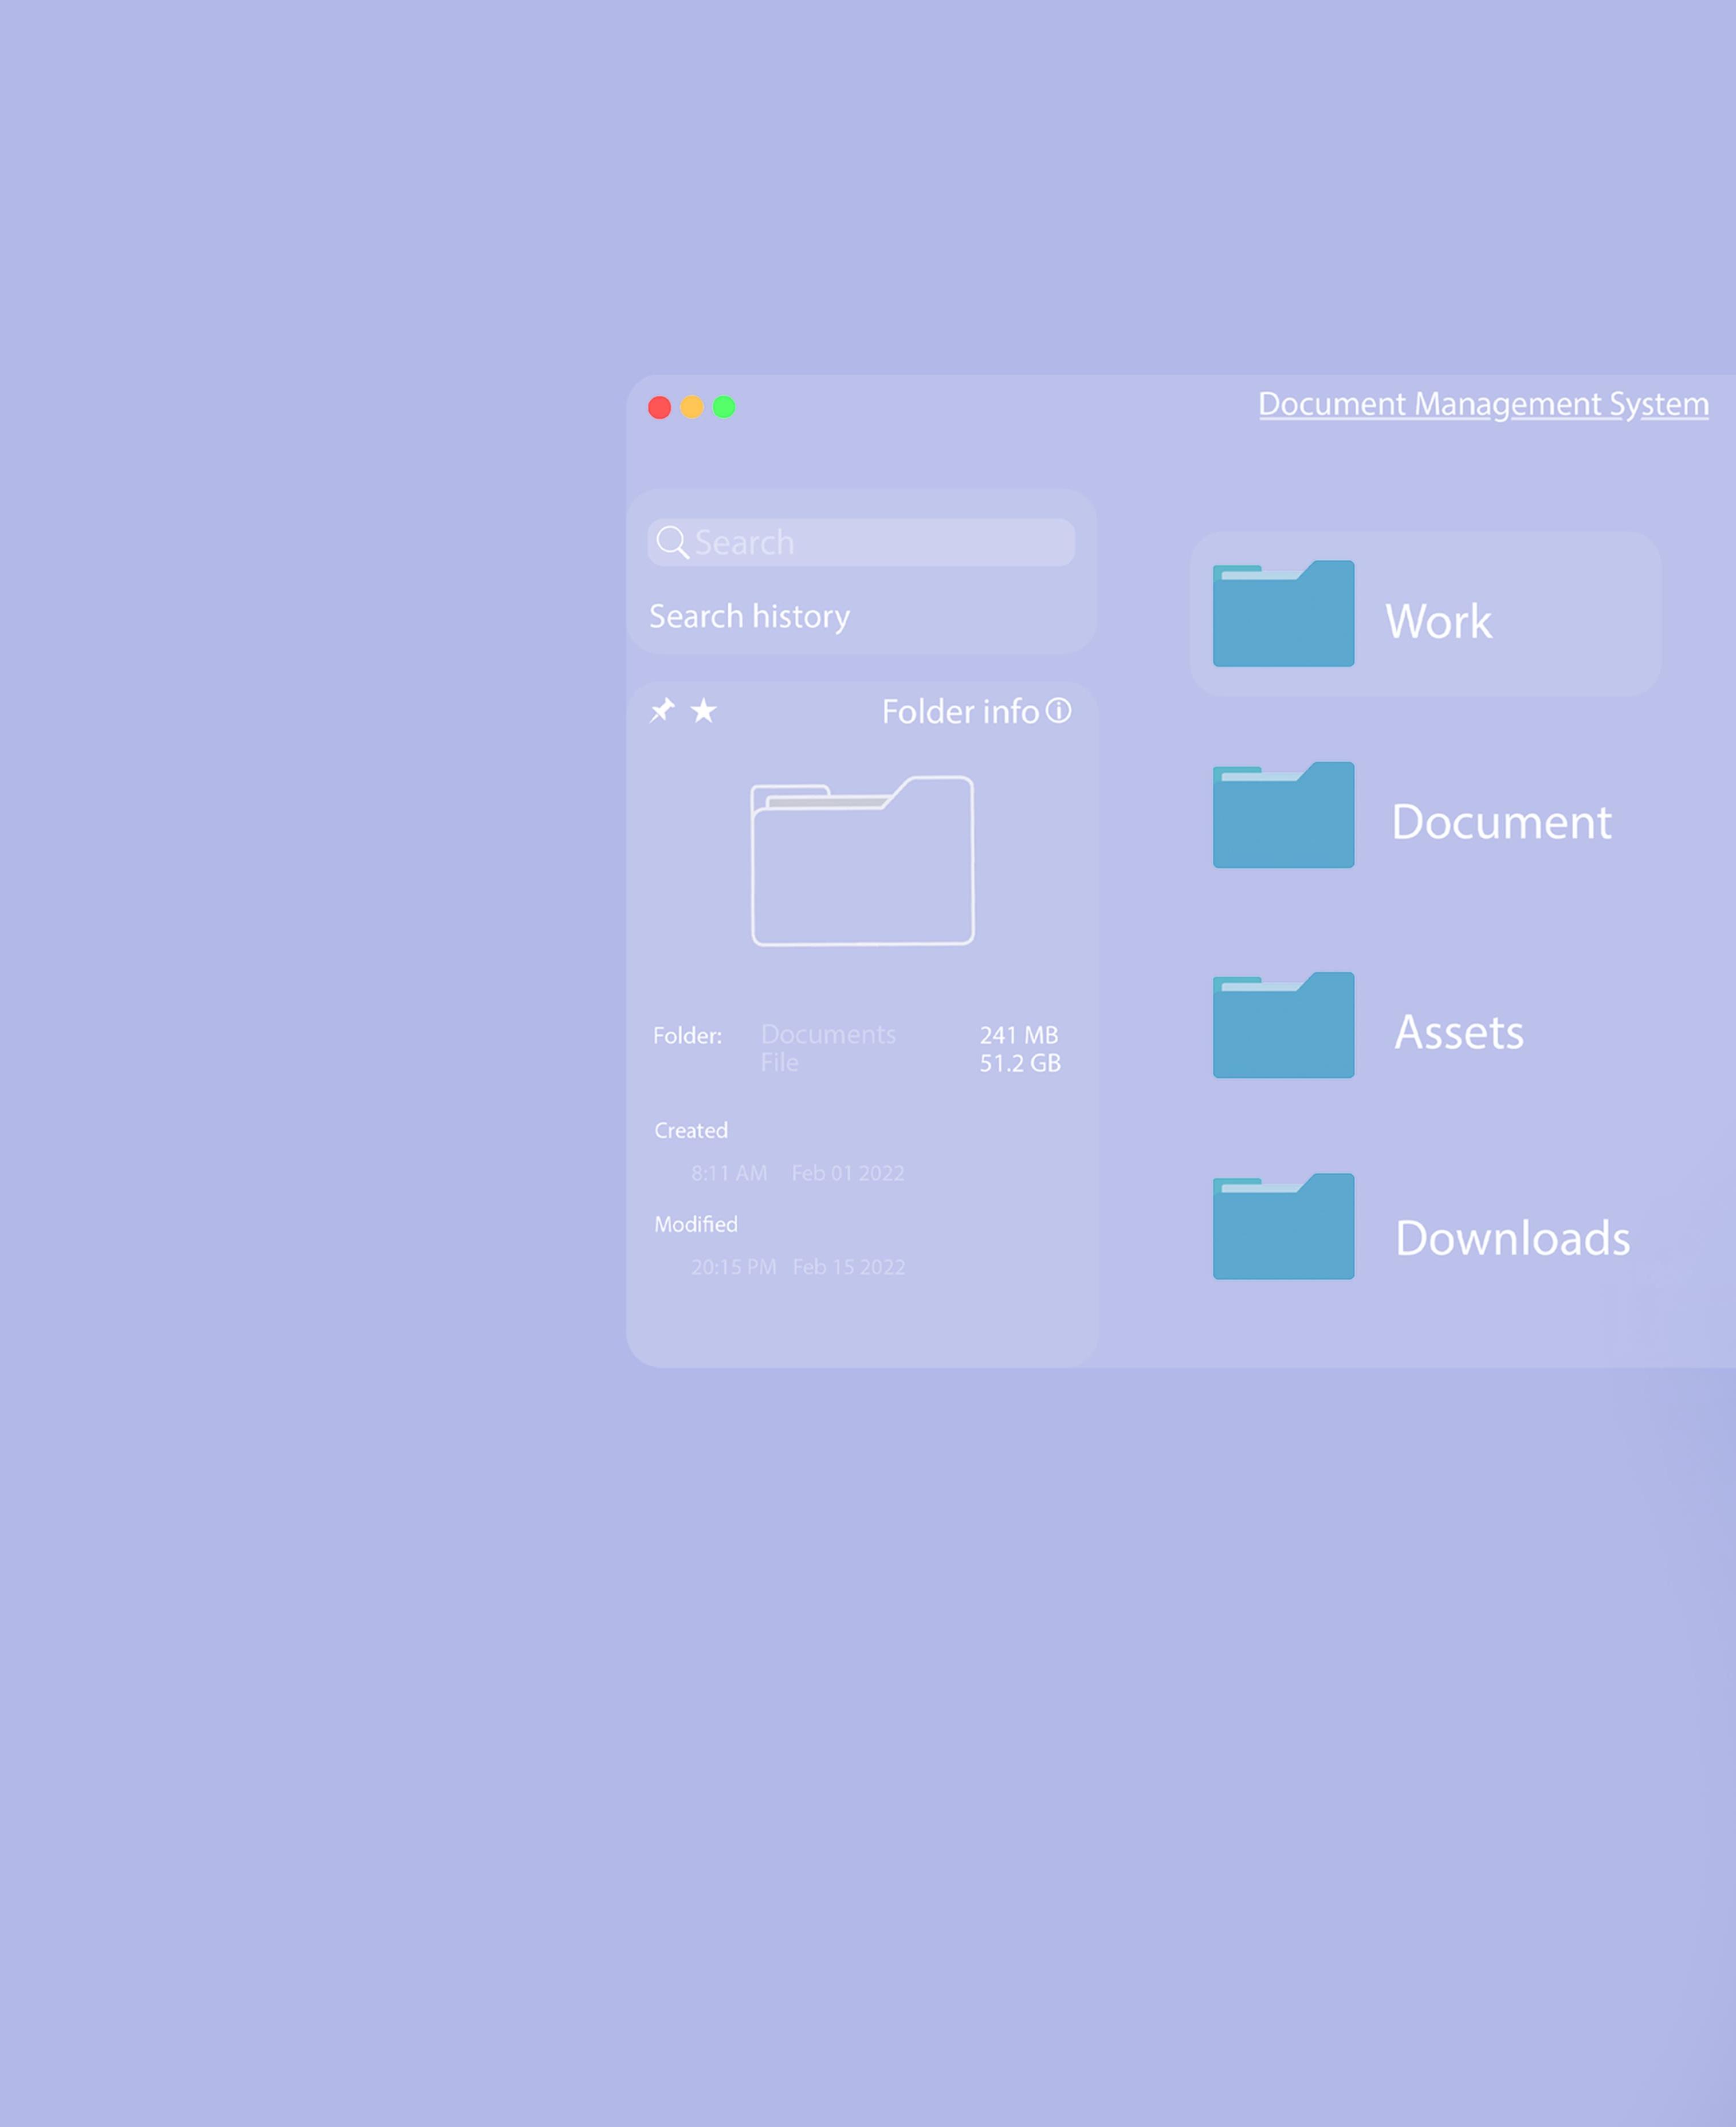Click the 8:11 AM created time

click(729, 1173)
